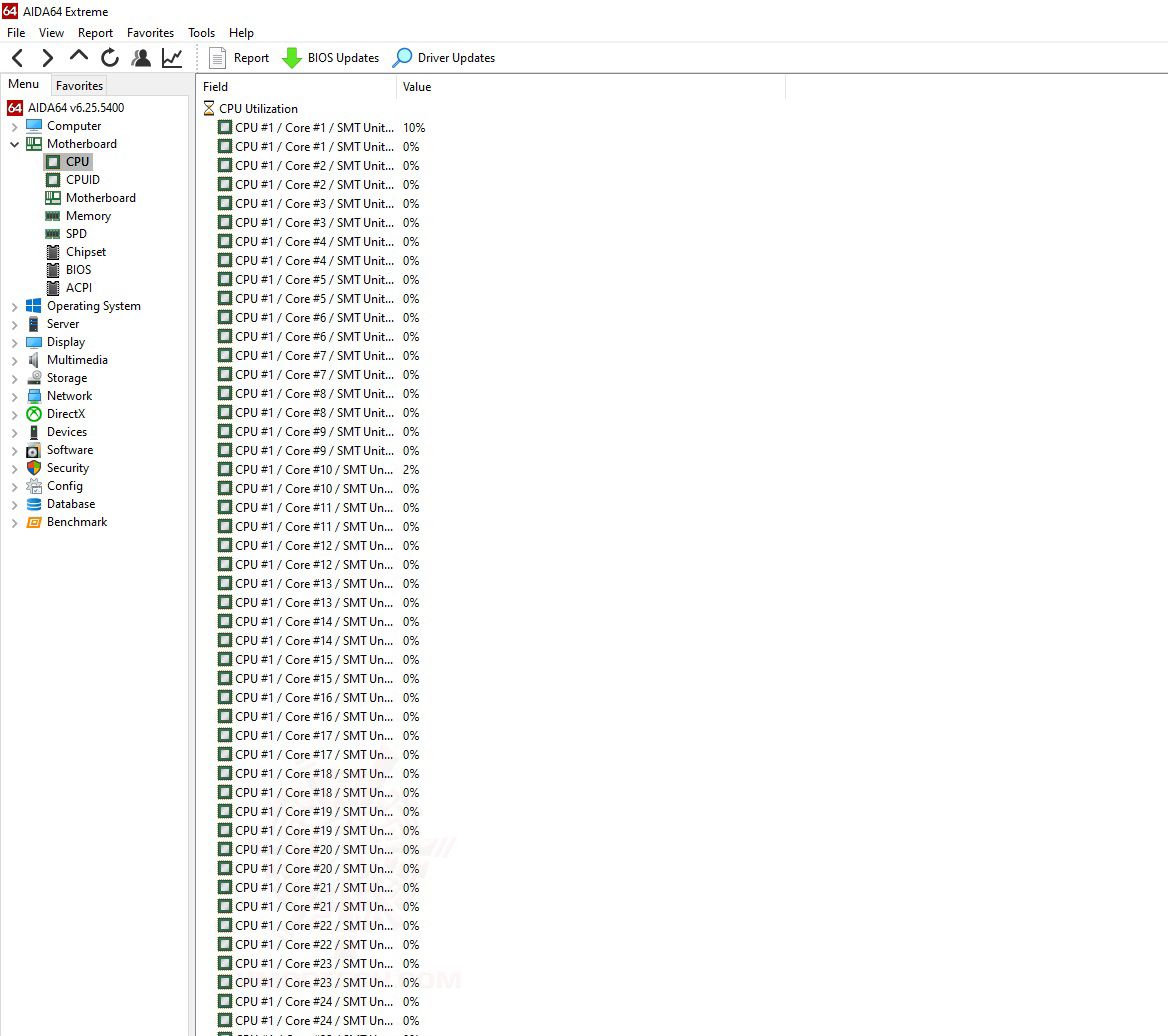Open the View menu

click(51, 33)
